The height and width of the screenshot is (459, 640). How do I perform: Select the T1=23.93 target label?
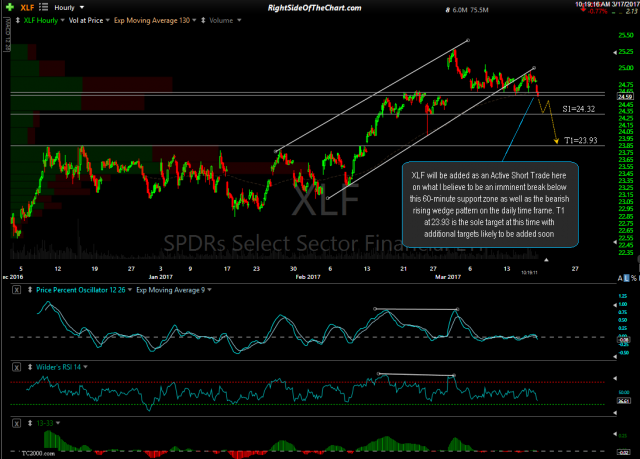point(580,140)
